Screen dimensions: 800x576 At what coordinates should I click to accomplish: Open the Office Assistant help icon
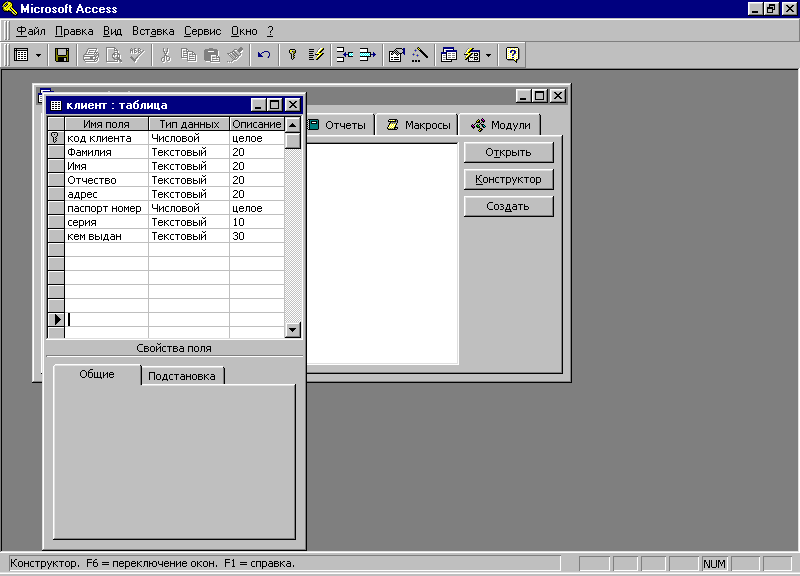coord(512,55)
